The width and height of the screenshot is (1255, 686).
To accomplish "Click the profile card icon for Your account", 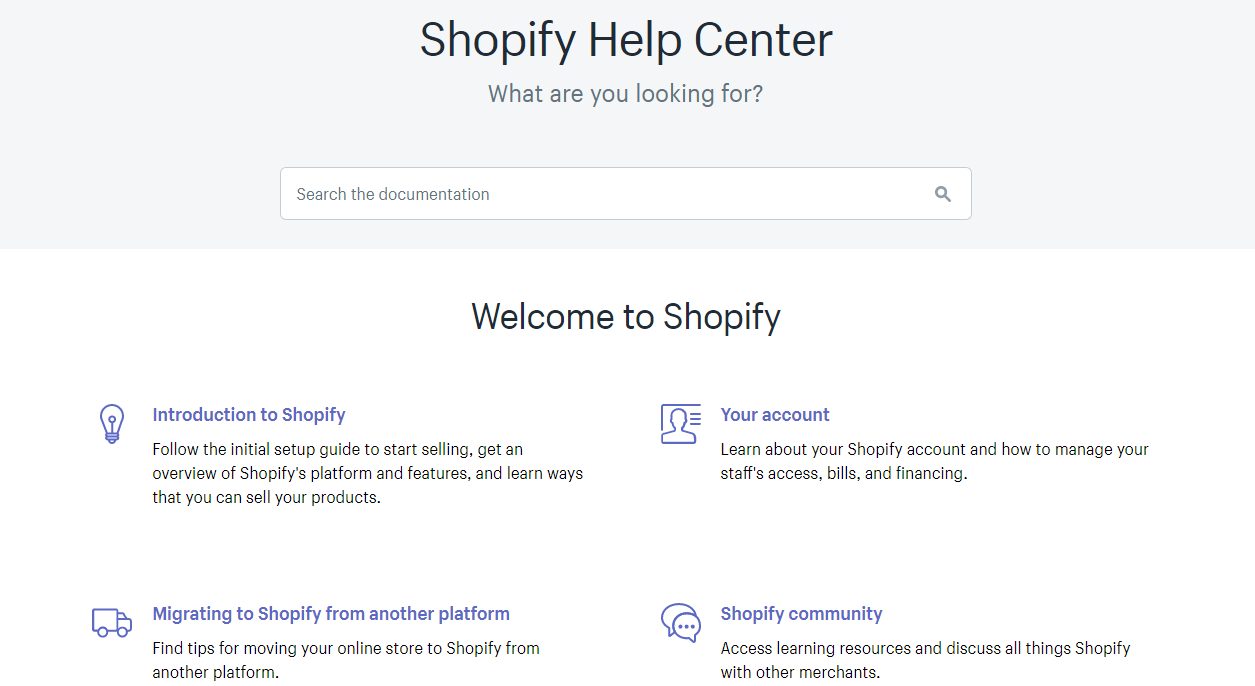I will click(681, 424).
